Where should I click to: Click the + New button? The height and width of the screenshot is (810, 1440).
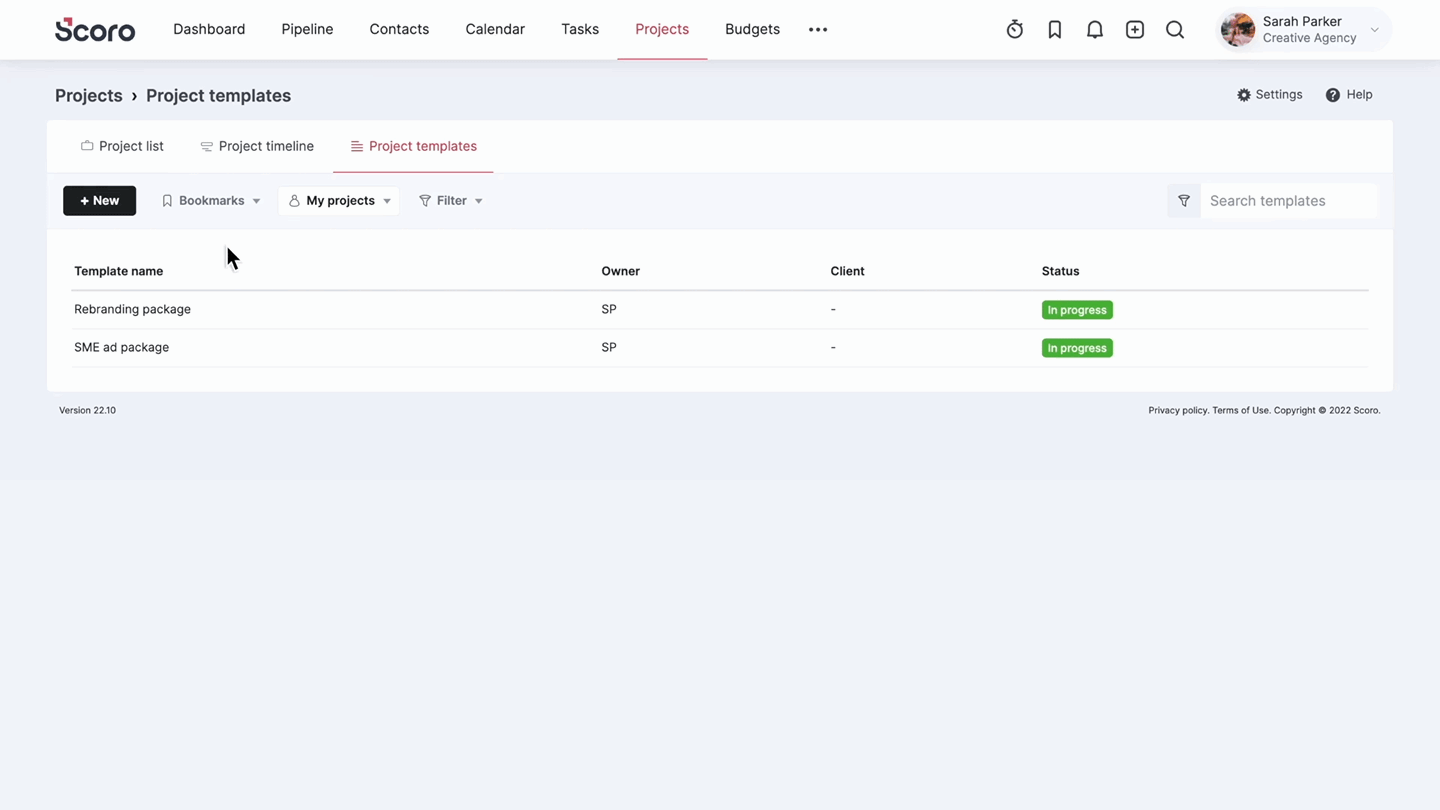(x=99, y=201)
